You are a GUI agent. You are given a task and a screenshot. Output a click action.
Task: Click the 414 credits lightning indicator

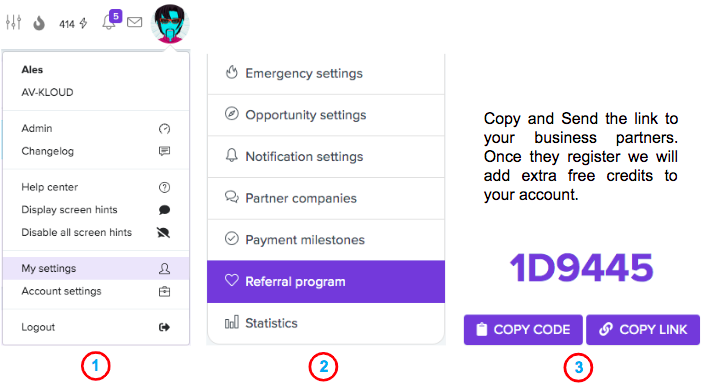(x=73, y=23)
